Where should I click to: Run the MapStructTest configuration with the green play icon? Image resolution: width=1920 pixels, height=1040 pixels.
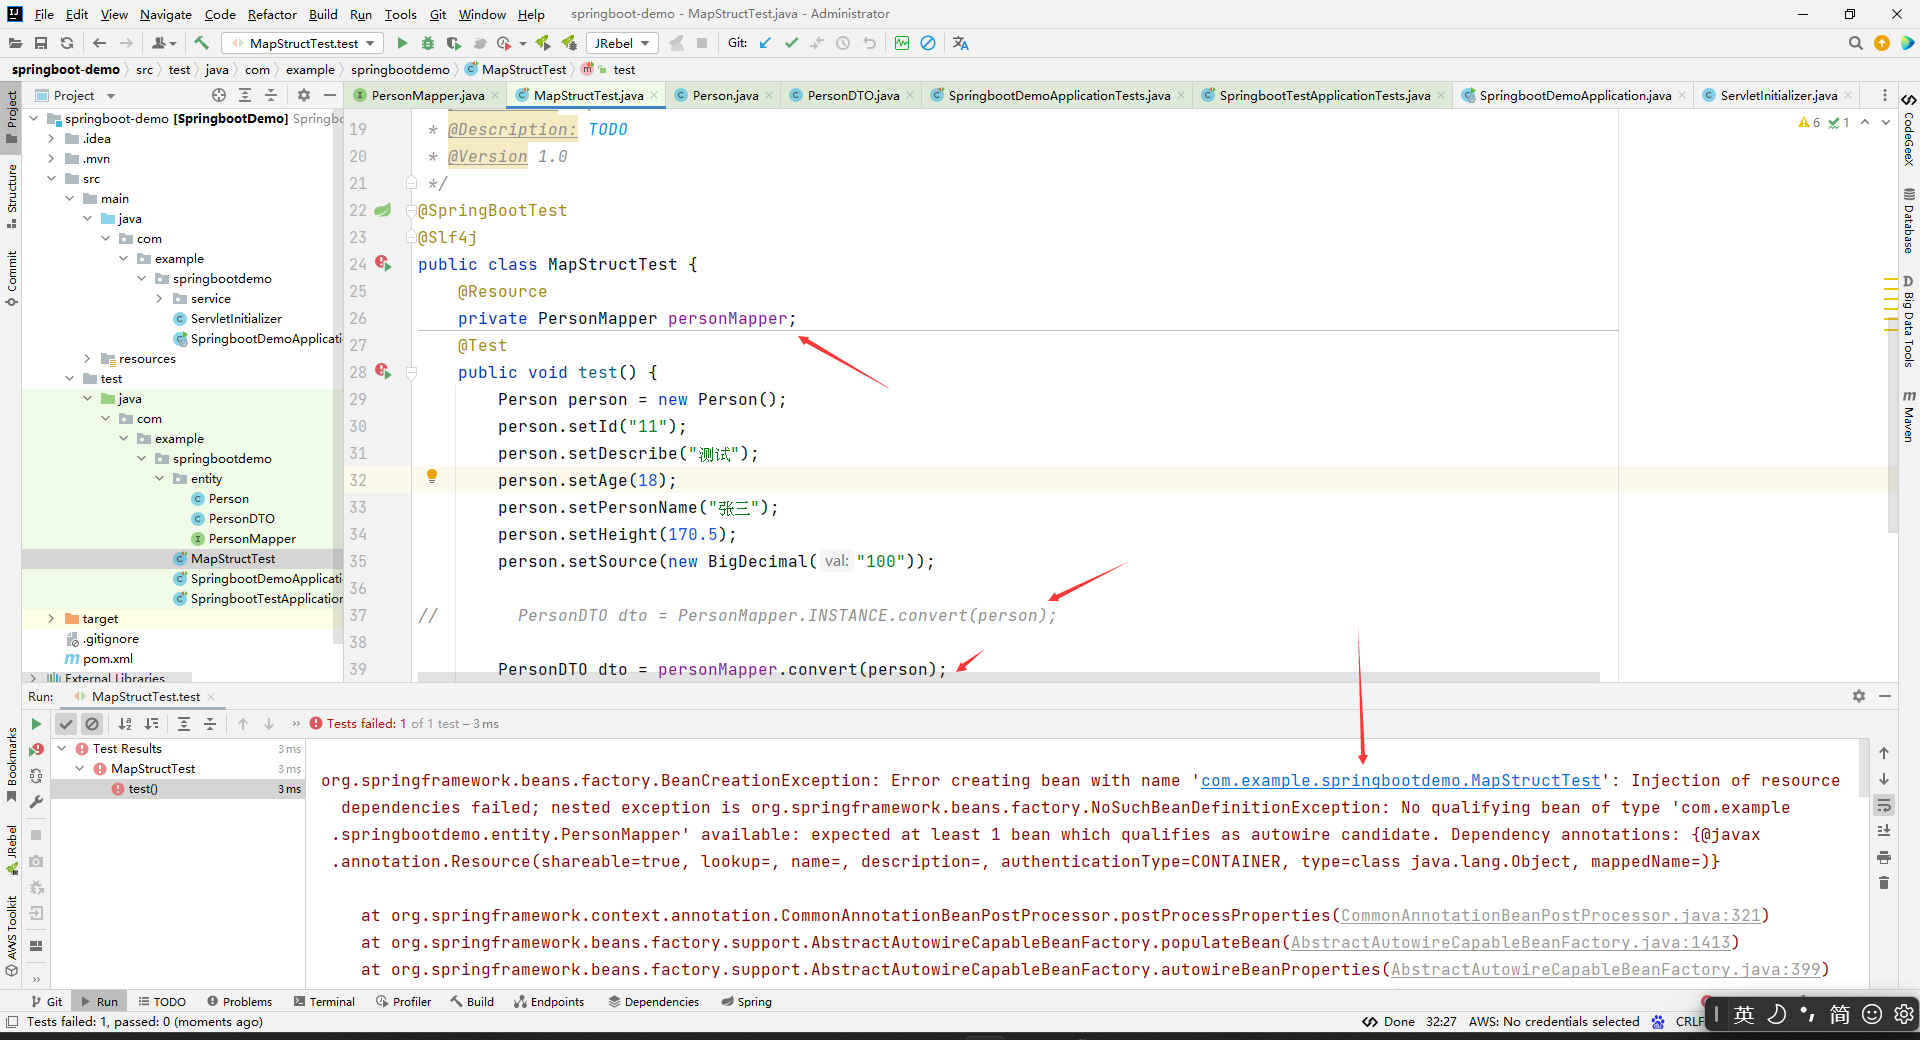pyautogui.click(x=401, y=43)
